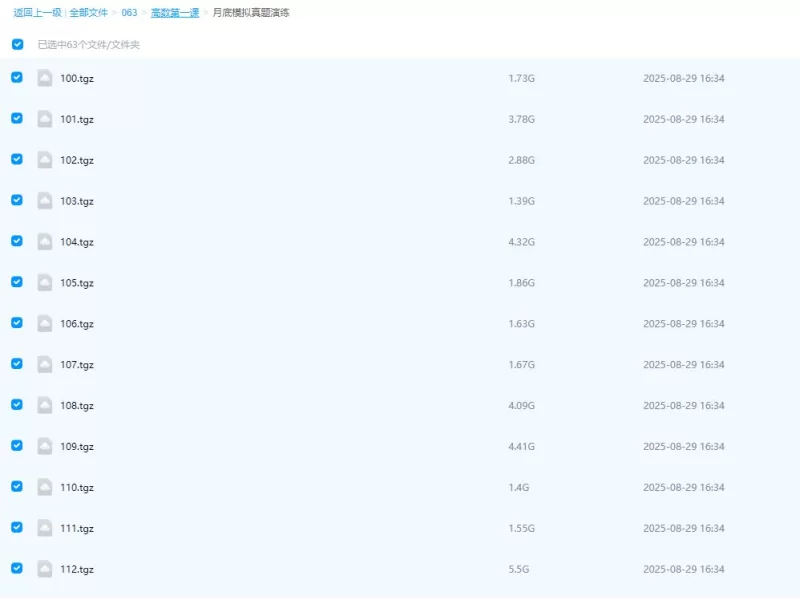Open file name 100.tgz
Image resolution: width=800 pixels, height=600 pixels.
click(77, 79)
